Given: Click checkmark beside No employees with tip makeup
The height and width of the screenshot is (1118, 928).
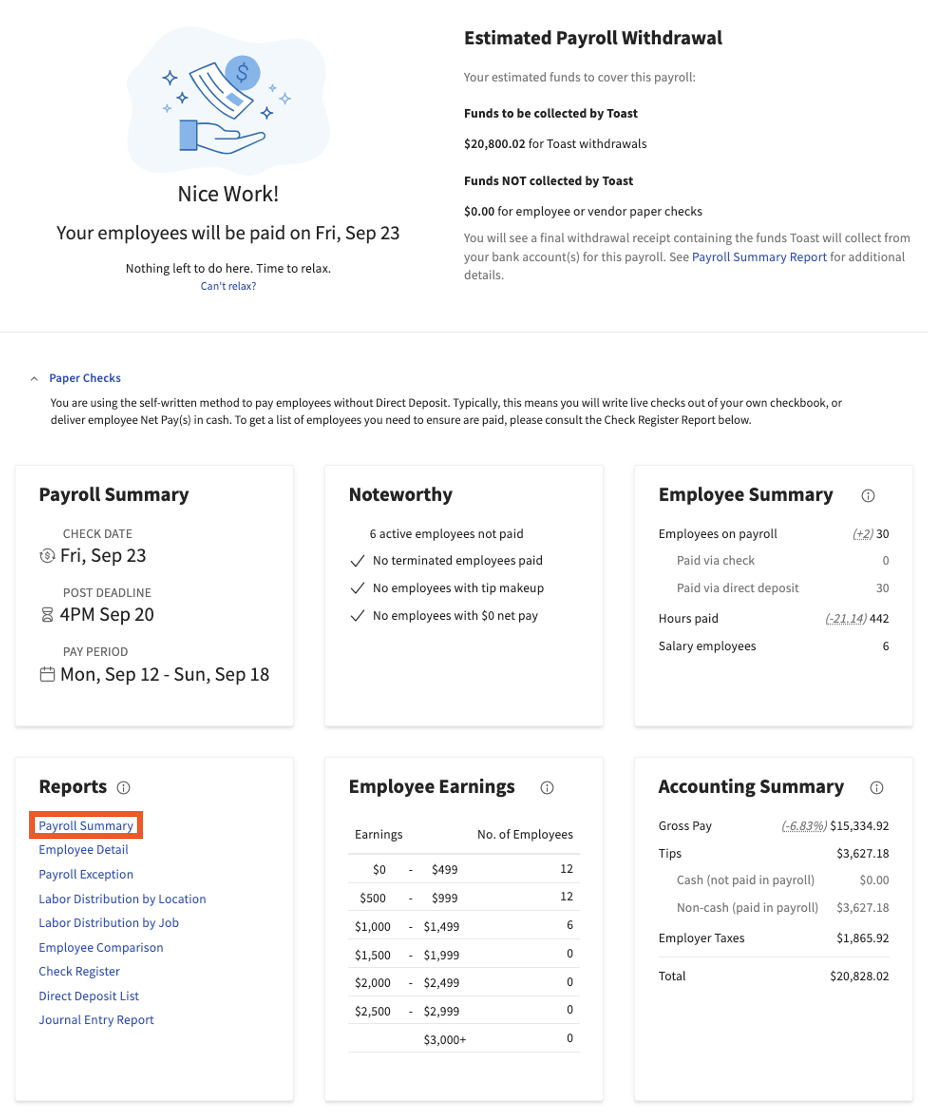Looking at the screenshot, I should tap(357, 589).
